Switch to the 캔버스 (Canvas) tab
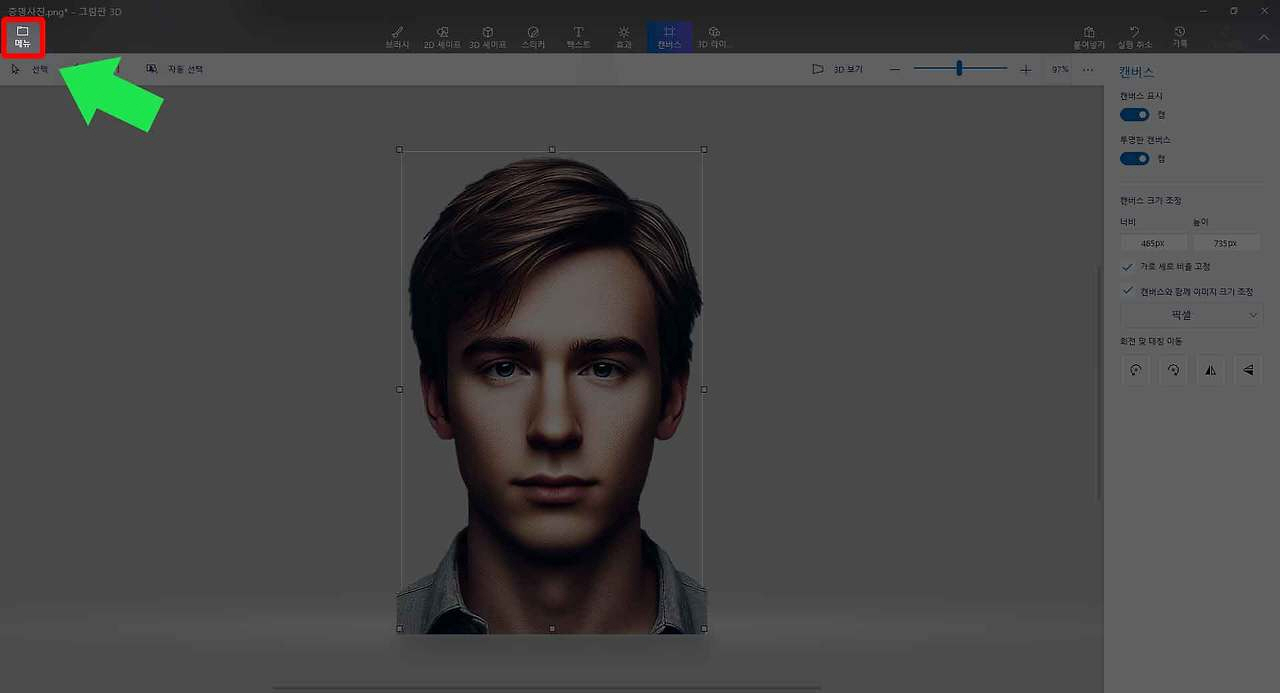Screen dimensions: 1280x693 669,37
